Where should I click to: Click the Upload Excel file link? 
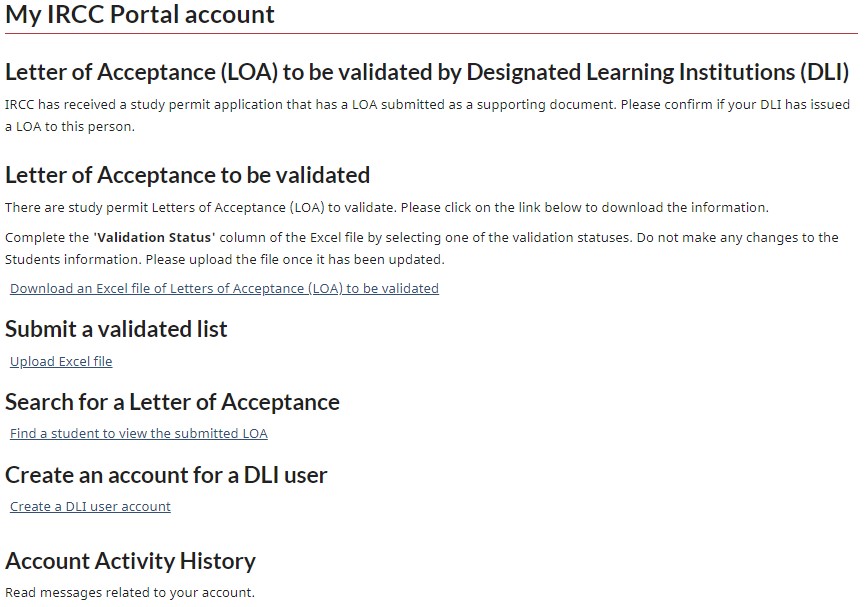[x=61, y=361]
